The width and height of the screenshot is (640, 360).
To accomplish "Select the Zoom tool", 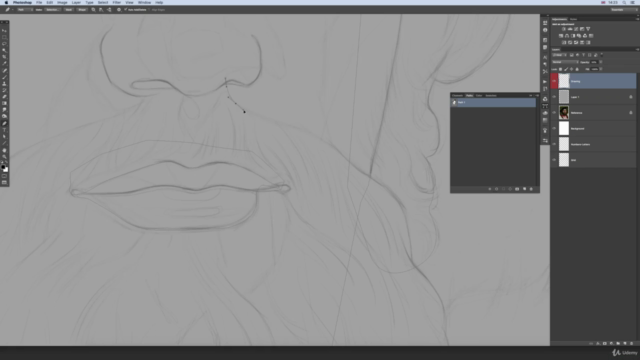I will [x=4, y=157].
